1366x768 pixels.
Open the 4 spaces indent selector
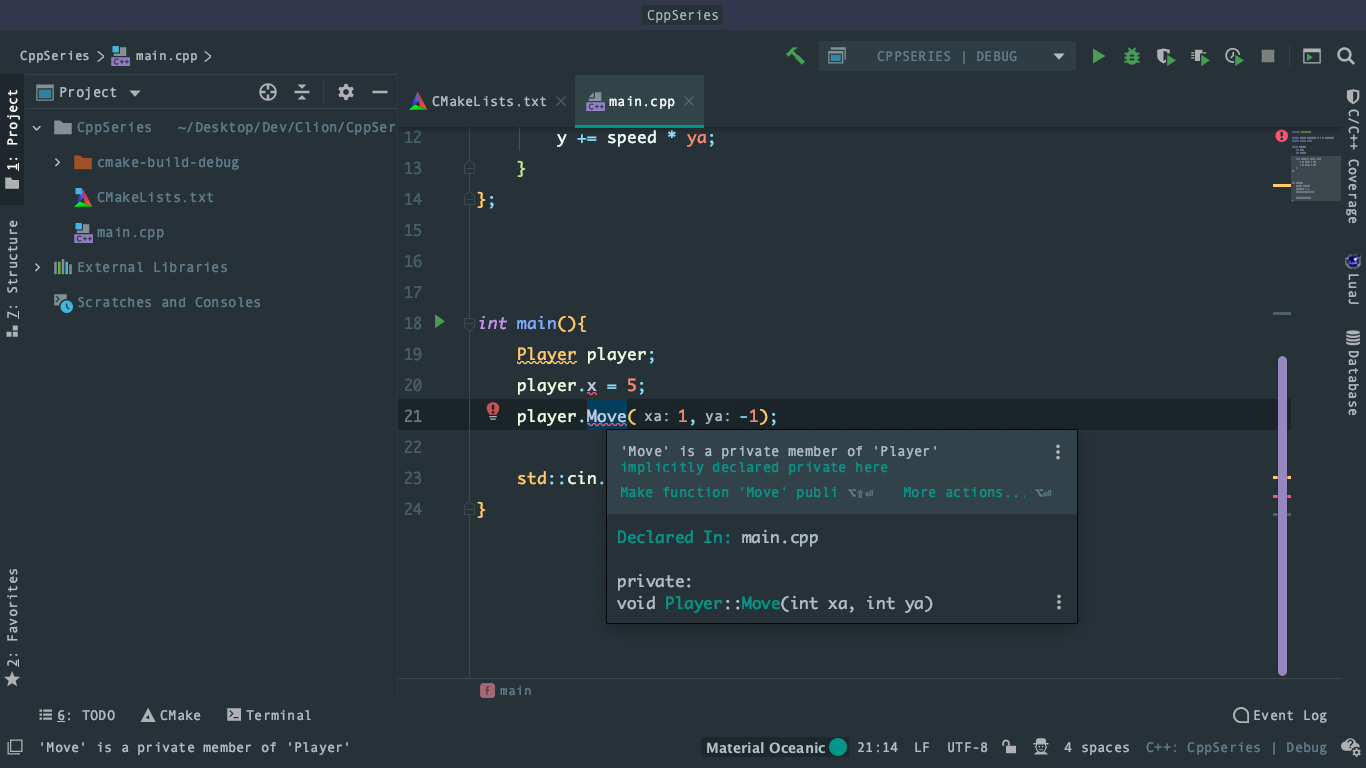(x=1096, y=747)
